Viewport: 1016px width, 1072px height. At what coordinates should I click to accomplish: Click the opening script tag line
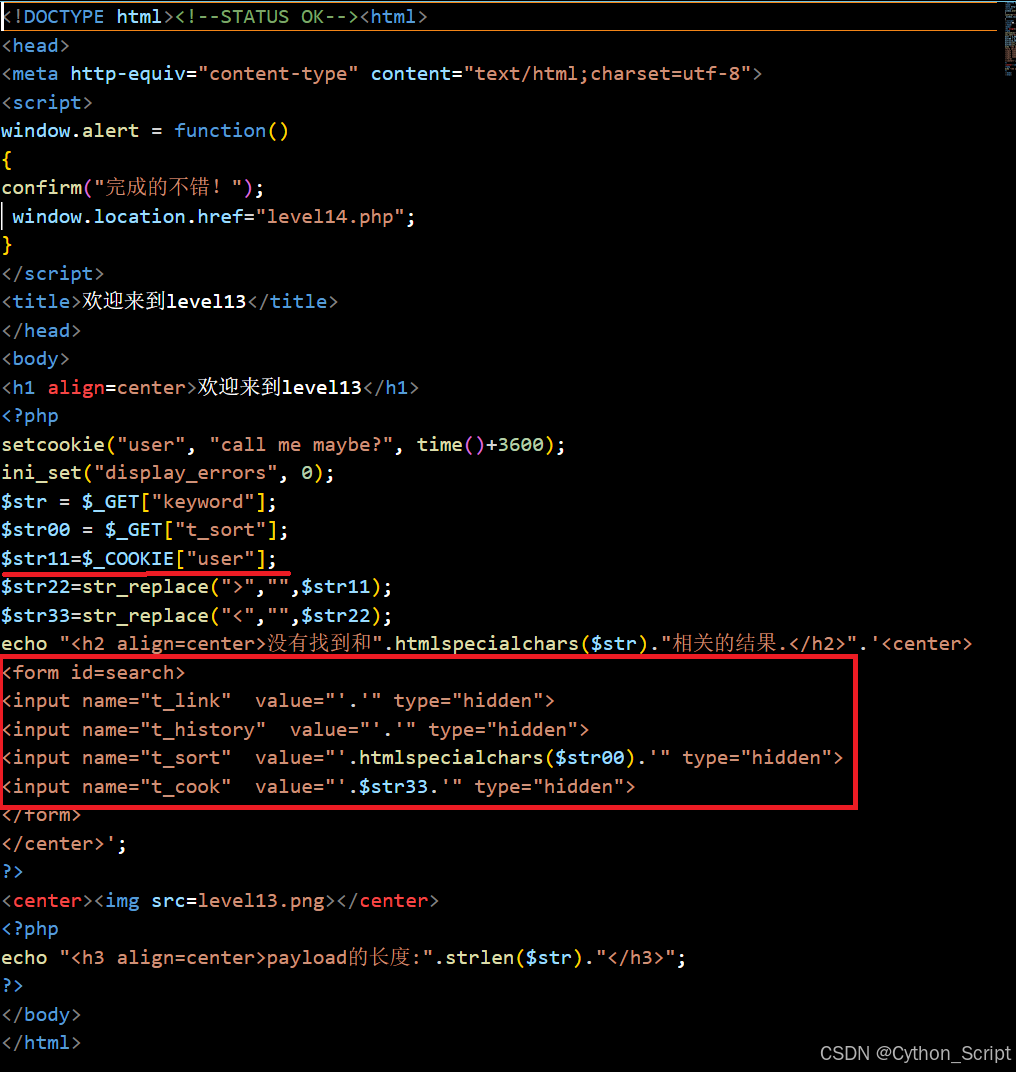[46, 103]
